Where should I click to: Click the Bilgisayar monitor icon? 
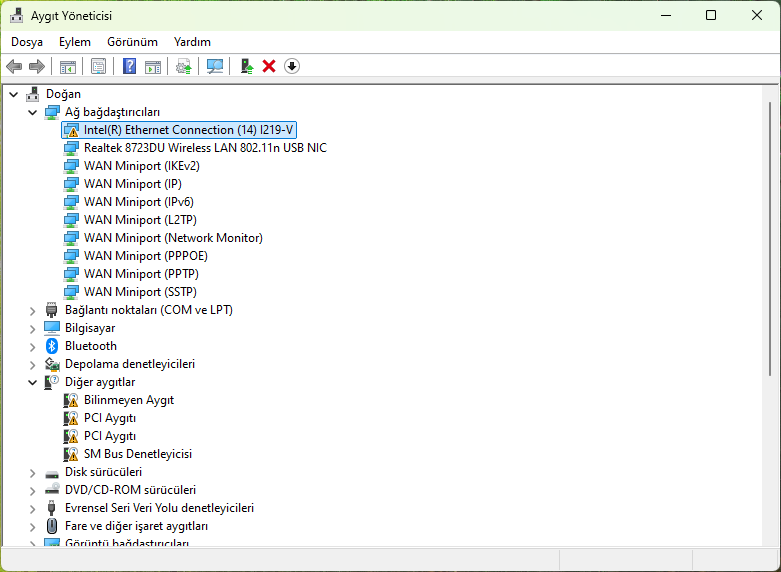point(52,328)
